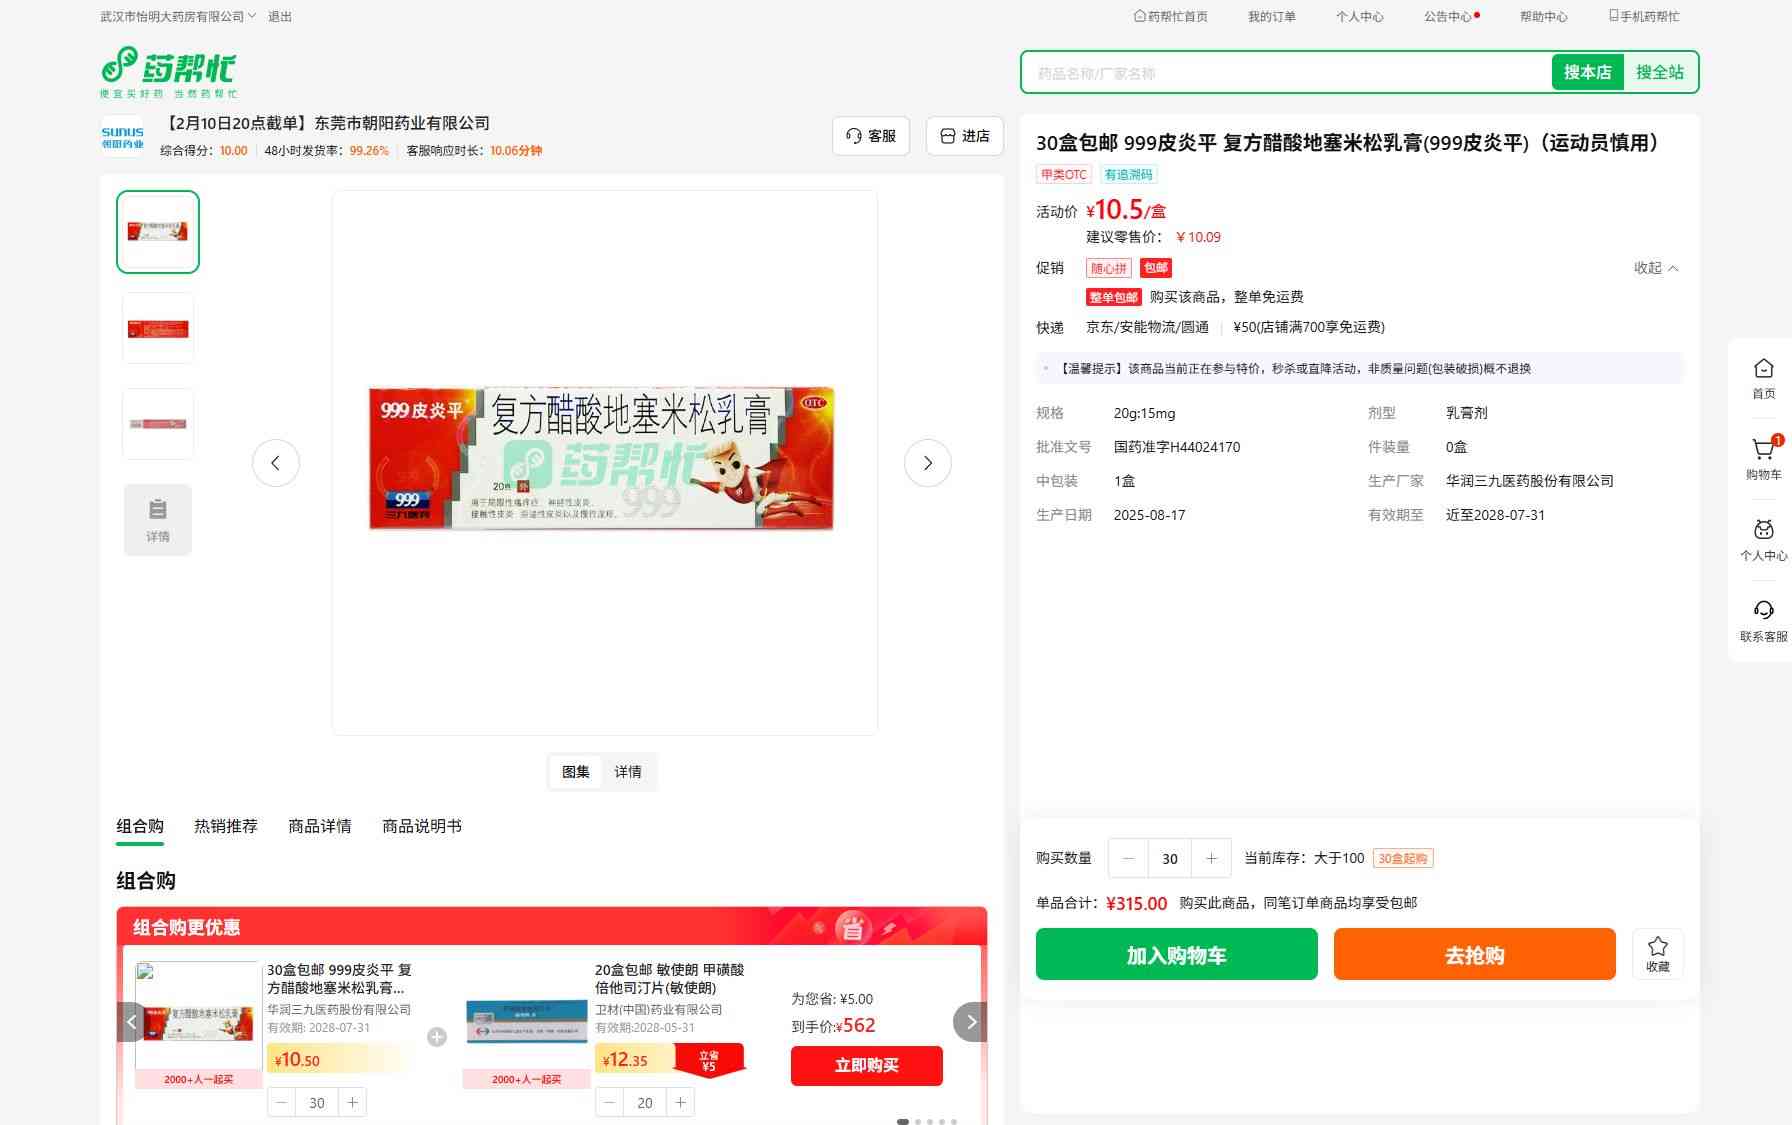Viewport: 1792px width, 1125px height.
Task: Switch image viewer to 图集 view
Action: tap(576, 772)
